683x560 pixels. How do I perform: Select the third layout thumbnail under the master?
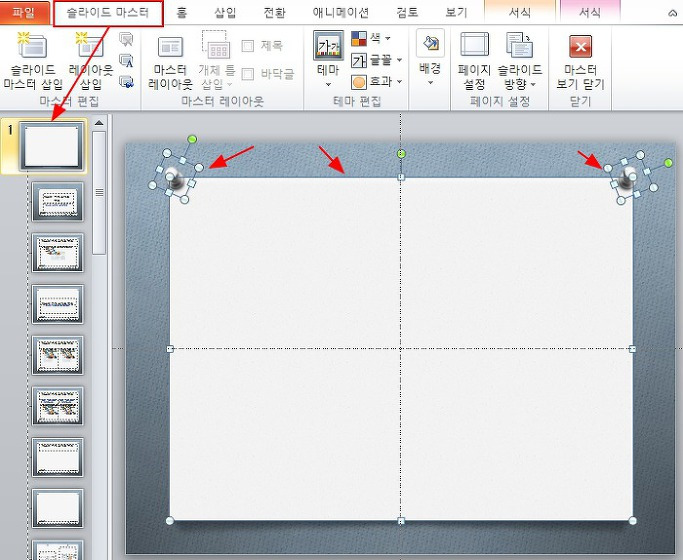tap(57, 304)
